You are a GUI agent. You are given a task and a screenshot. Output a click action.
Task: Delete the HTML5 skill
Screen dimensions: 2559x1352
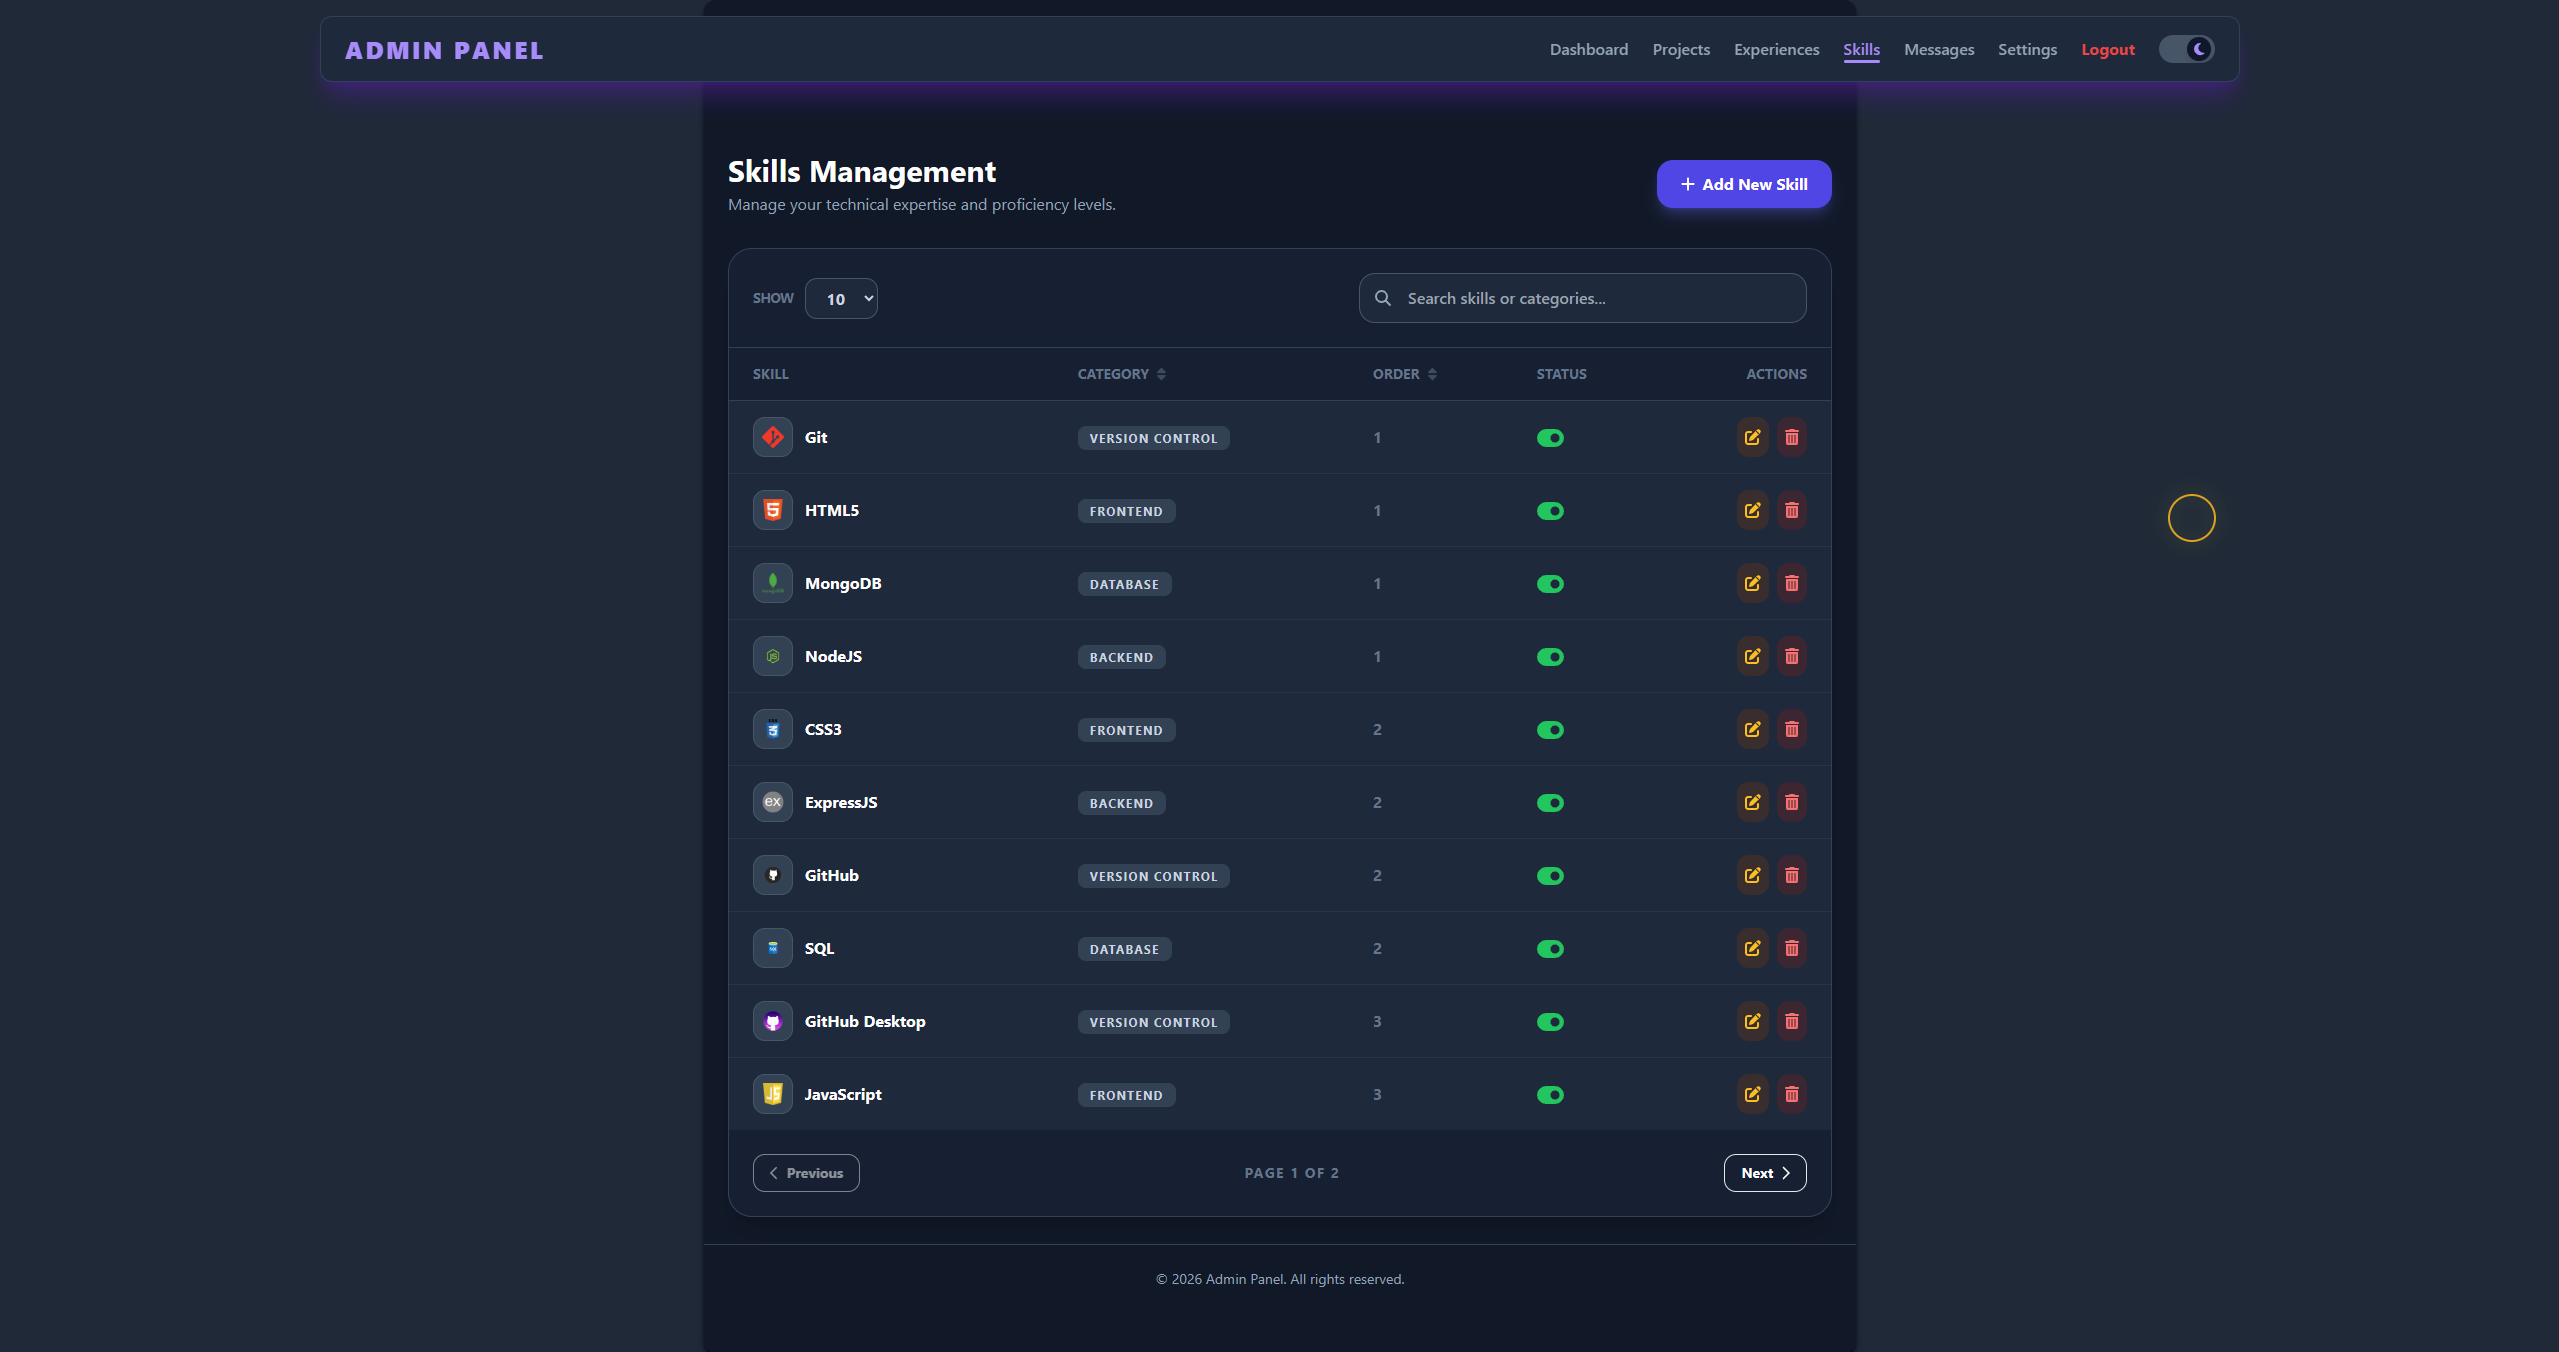(1791, 510)
